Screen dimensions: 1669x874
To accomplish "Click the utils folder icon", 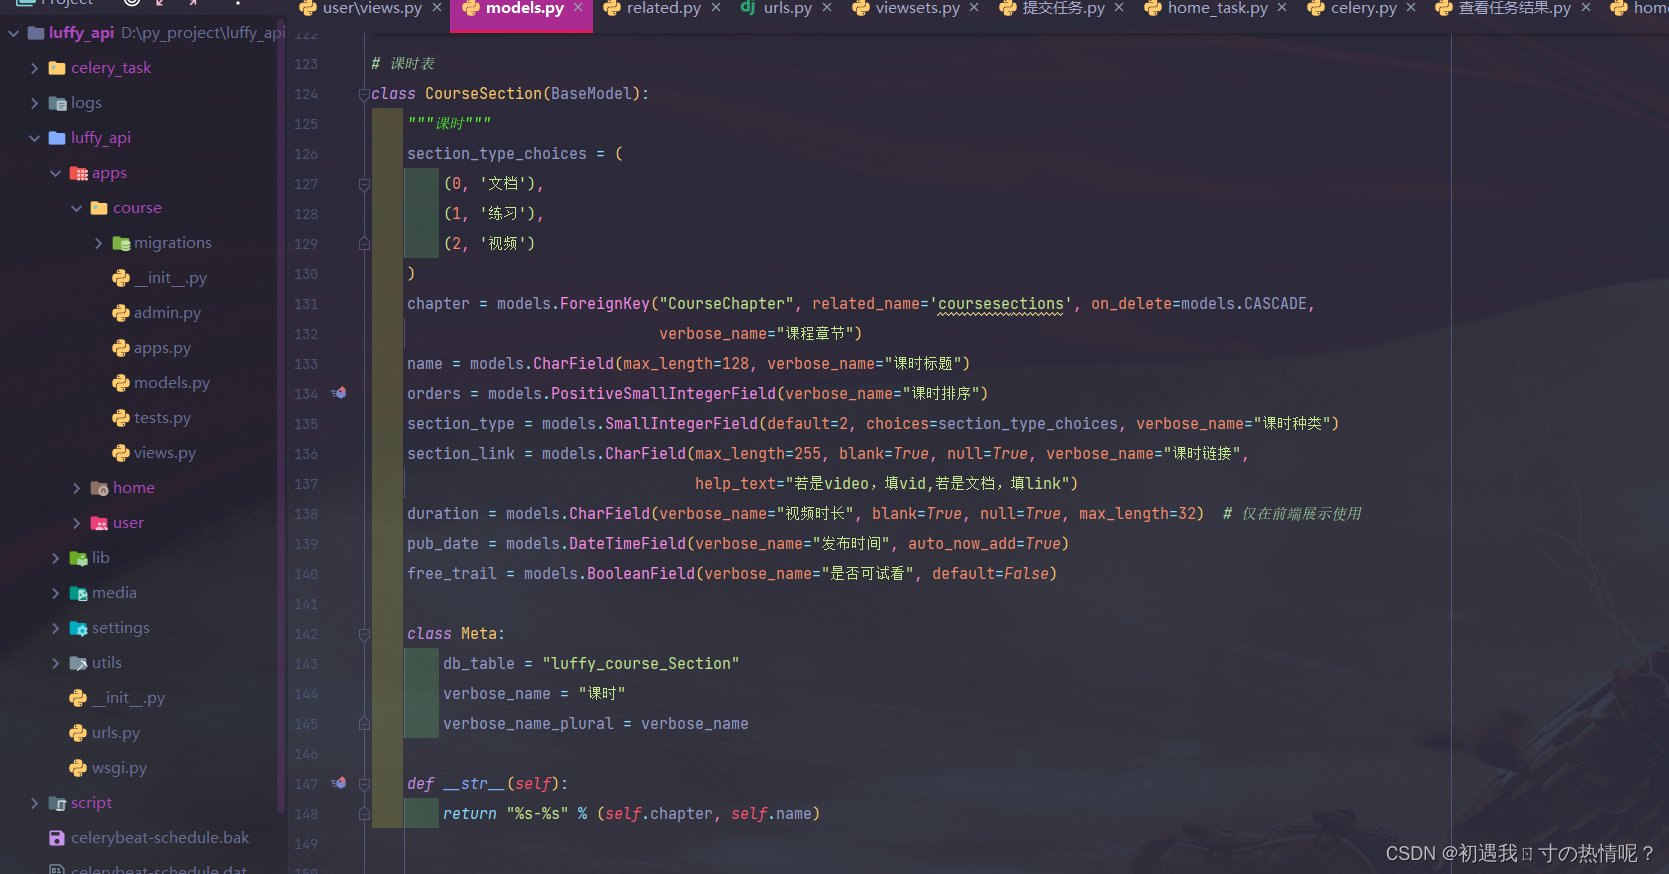I will tap(78, 663).
